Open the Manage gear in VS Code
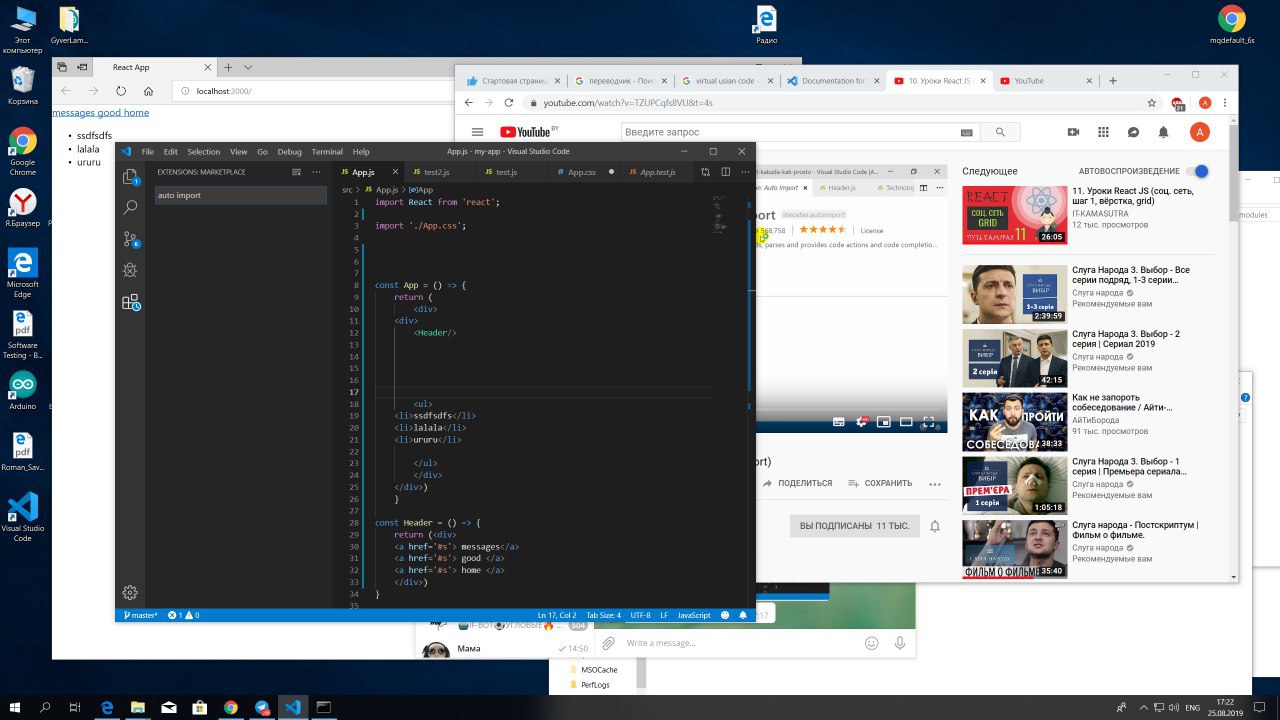 130,592
